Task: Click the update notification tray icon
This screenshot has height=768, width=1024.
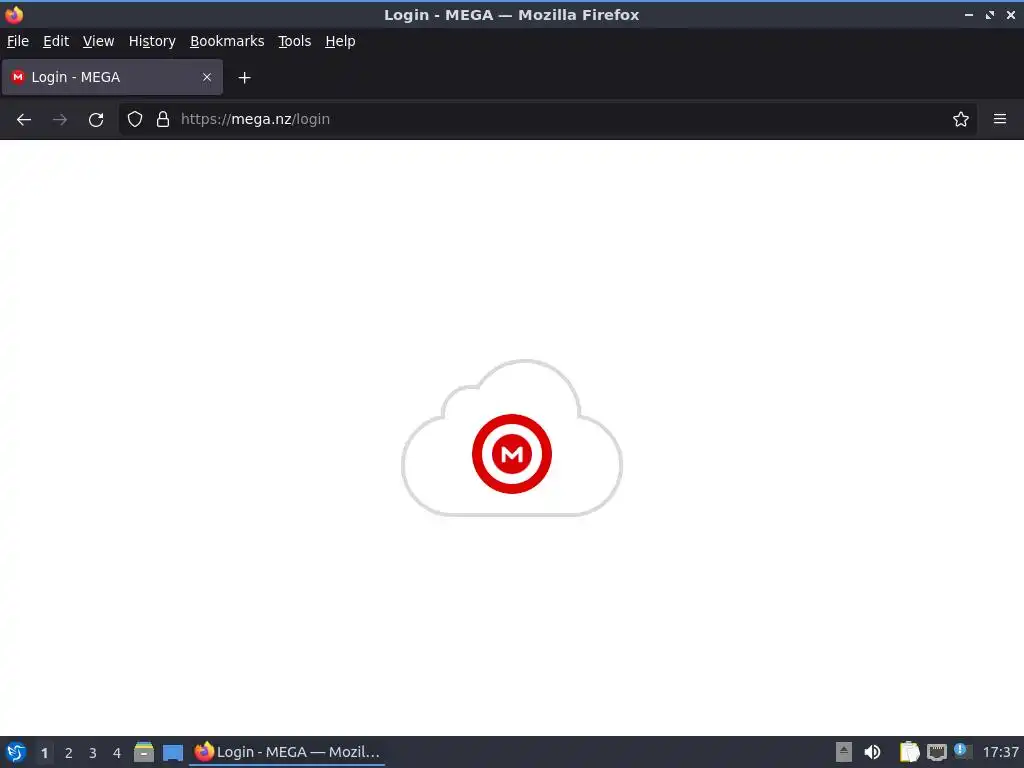Action: point(963,751)
